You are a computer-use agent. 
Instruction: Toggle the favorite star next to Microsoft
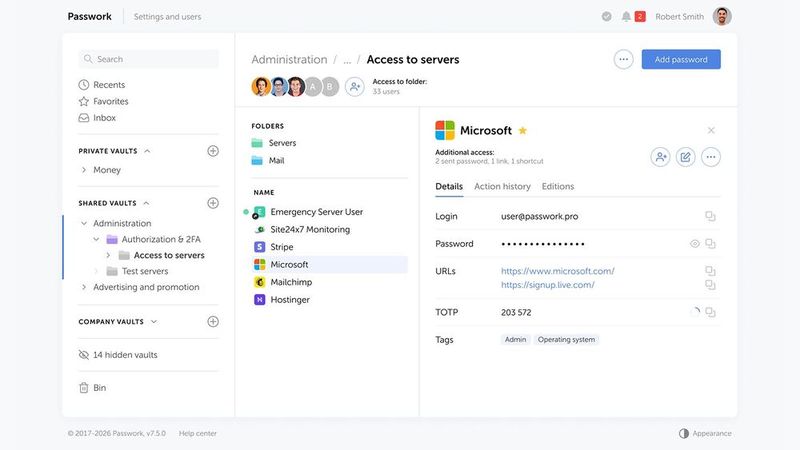click(522, 131)
